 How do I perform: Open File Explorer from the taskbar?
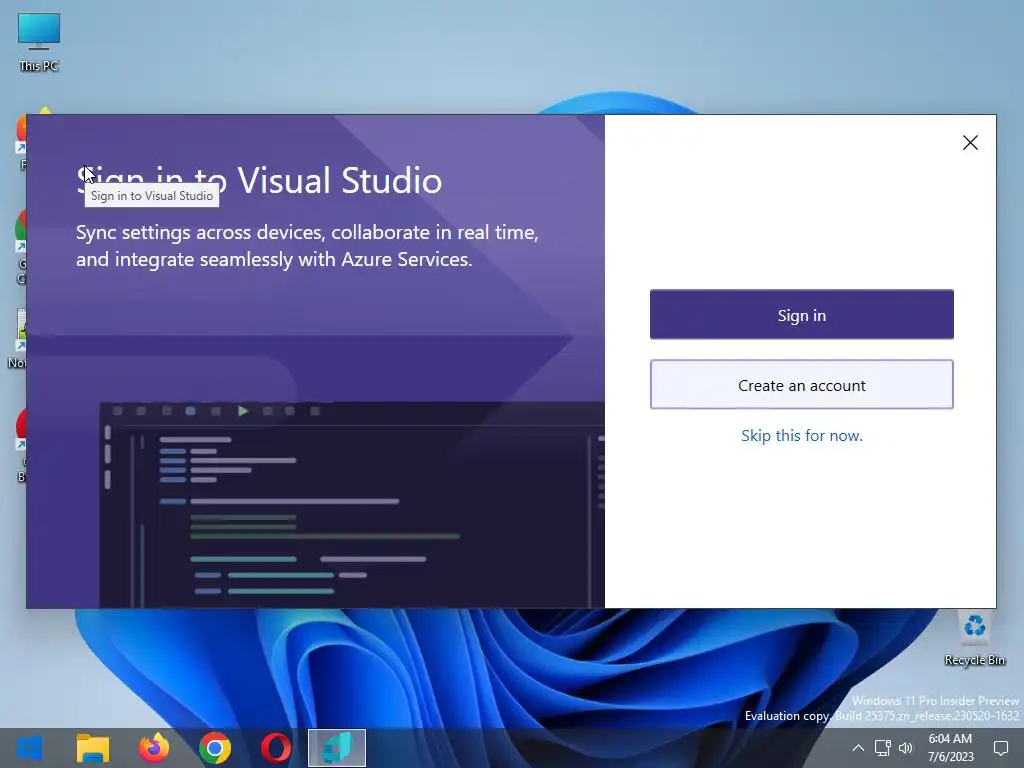93,748
